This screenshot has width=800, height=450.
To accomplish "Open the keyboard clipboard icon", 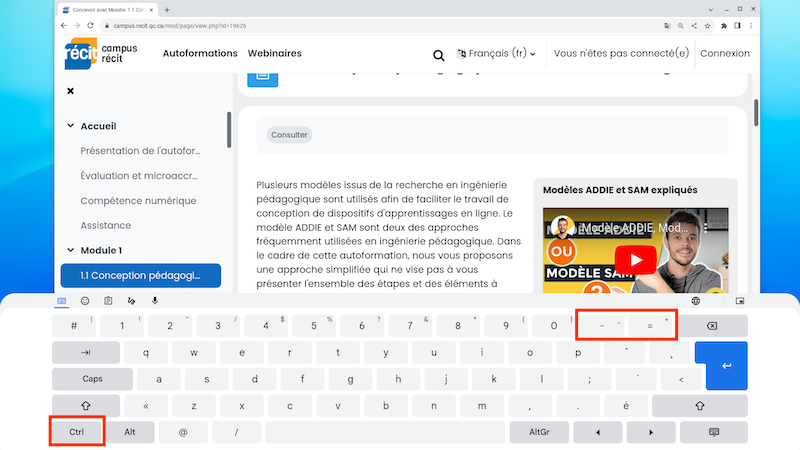I will pos(108,300).
